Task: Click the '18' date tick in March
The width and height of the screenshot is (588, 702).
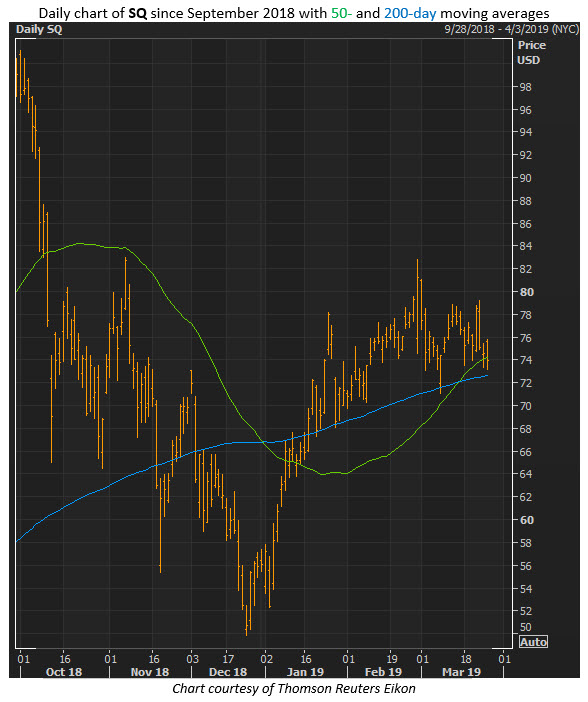Action: pos(466,659)
